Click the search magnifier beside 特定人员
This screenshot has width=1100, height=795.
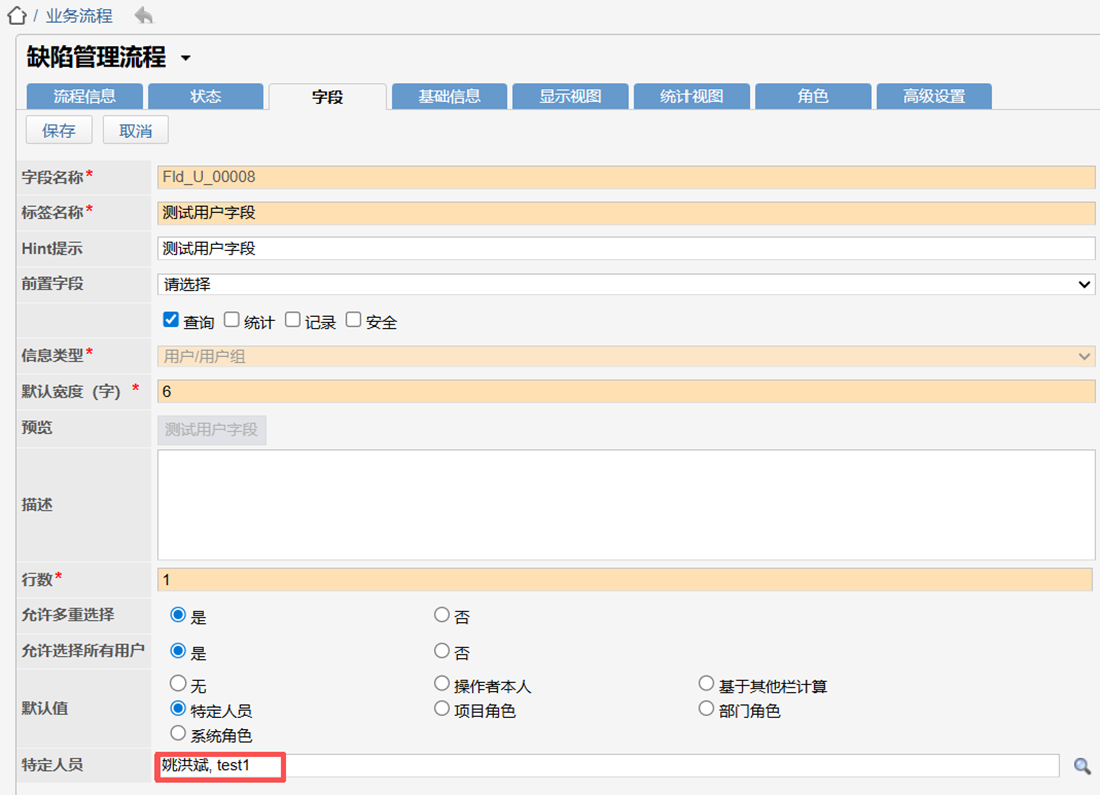coord(1082,766)
